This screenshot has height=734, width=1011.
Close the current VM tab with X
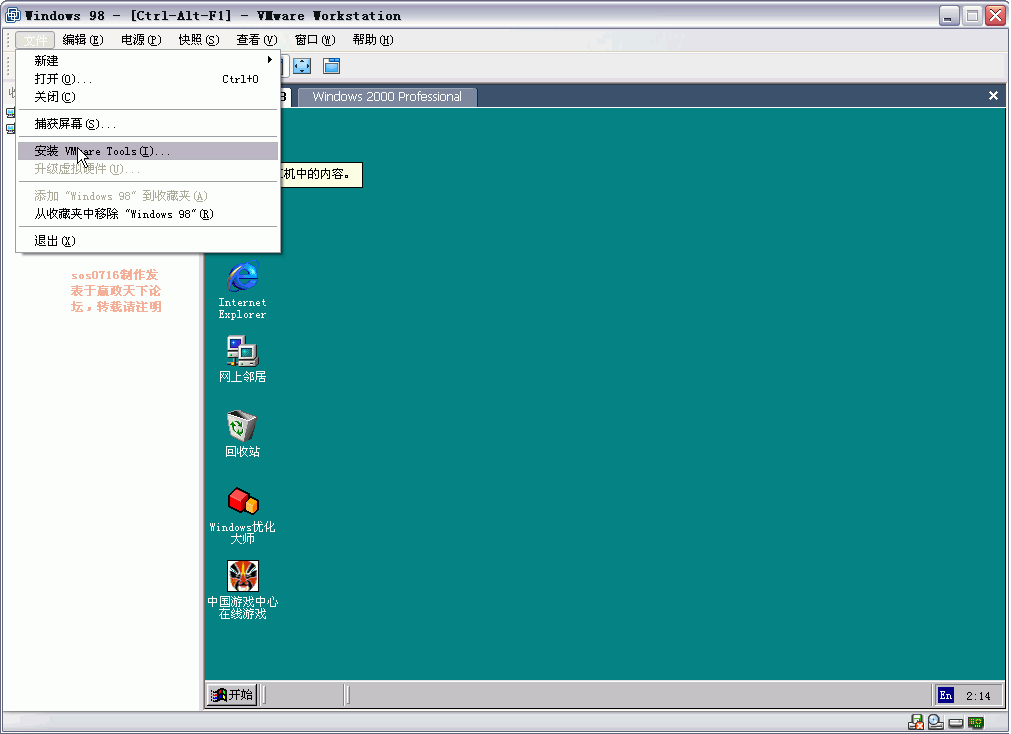[x=993, y=95]
